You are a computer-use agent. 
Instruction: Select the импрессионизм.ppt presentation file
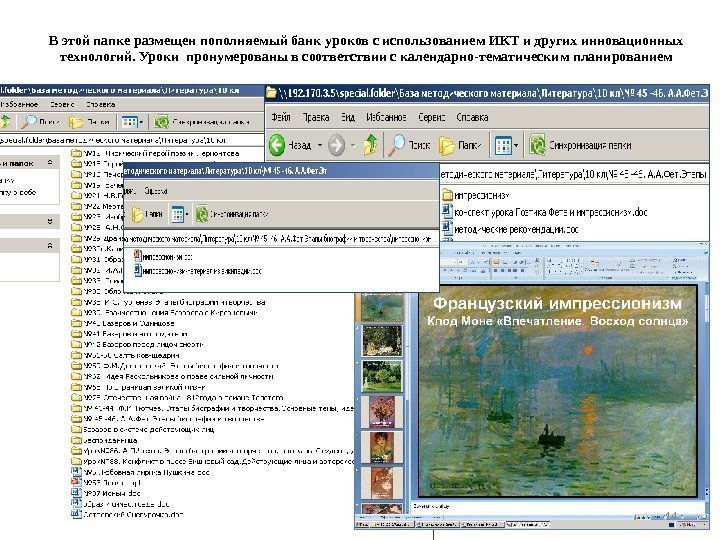(x=163, y=256)
